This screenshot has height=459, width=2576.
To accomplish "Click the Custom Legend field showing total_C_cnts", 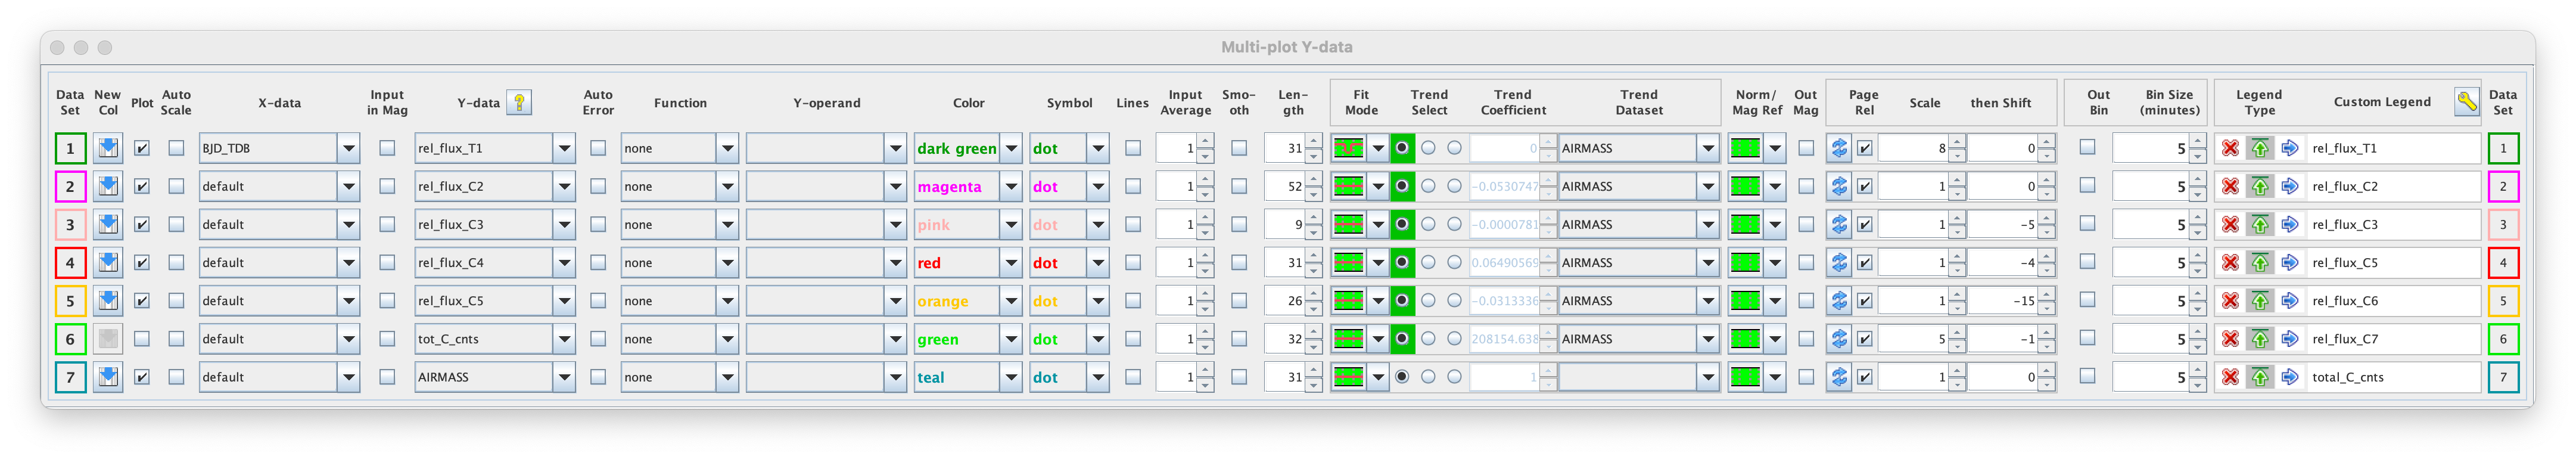I will [2394, 377].
